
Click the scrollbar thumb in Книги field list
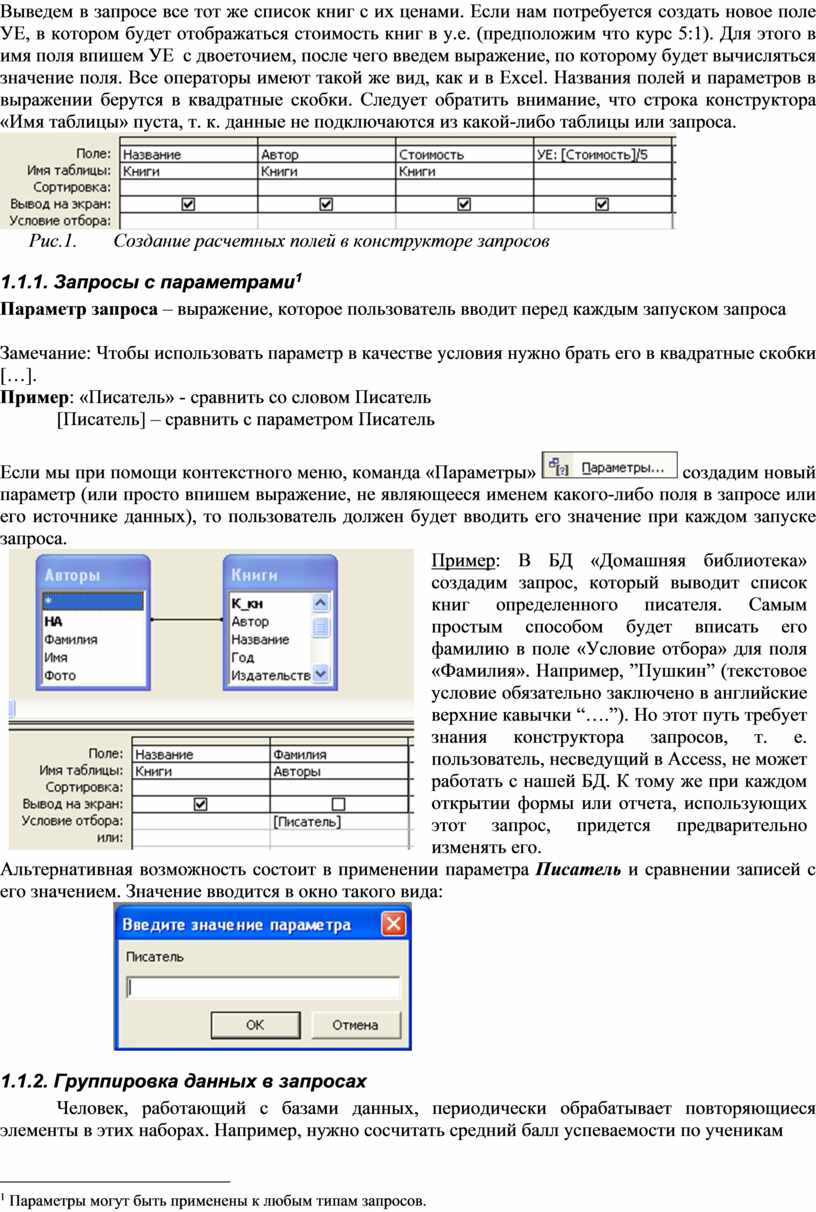[x=321, y=627]
